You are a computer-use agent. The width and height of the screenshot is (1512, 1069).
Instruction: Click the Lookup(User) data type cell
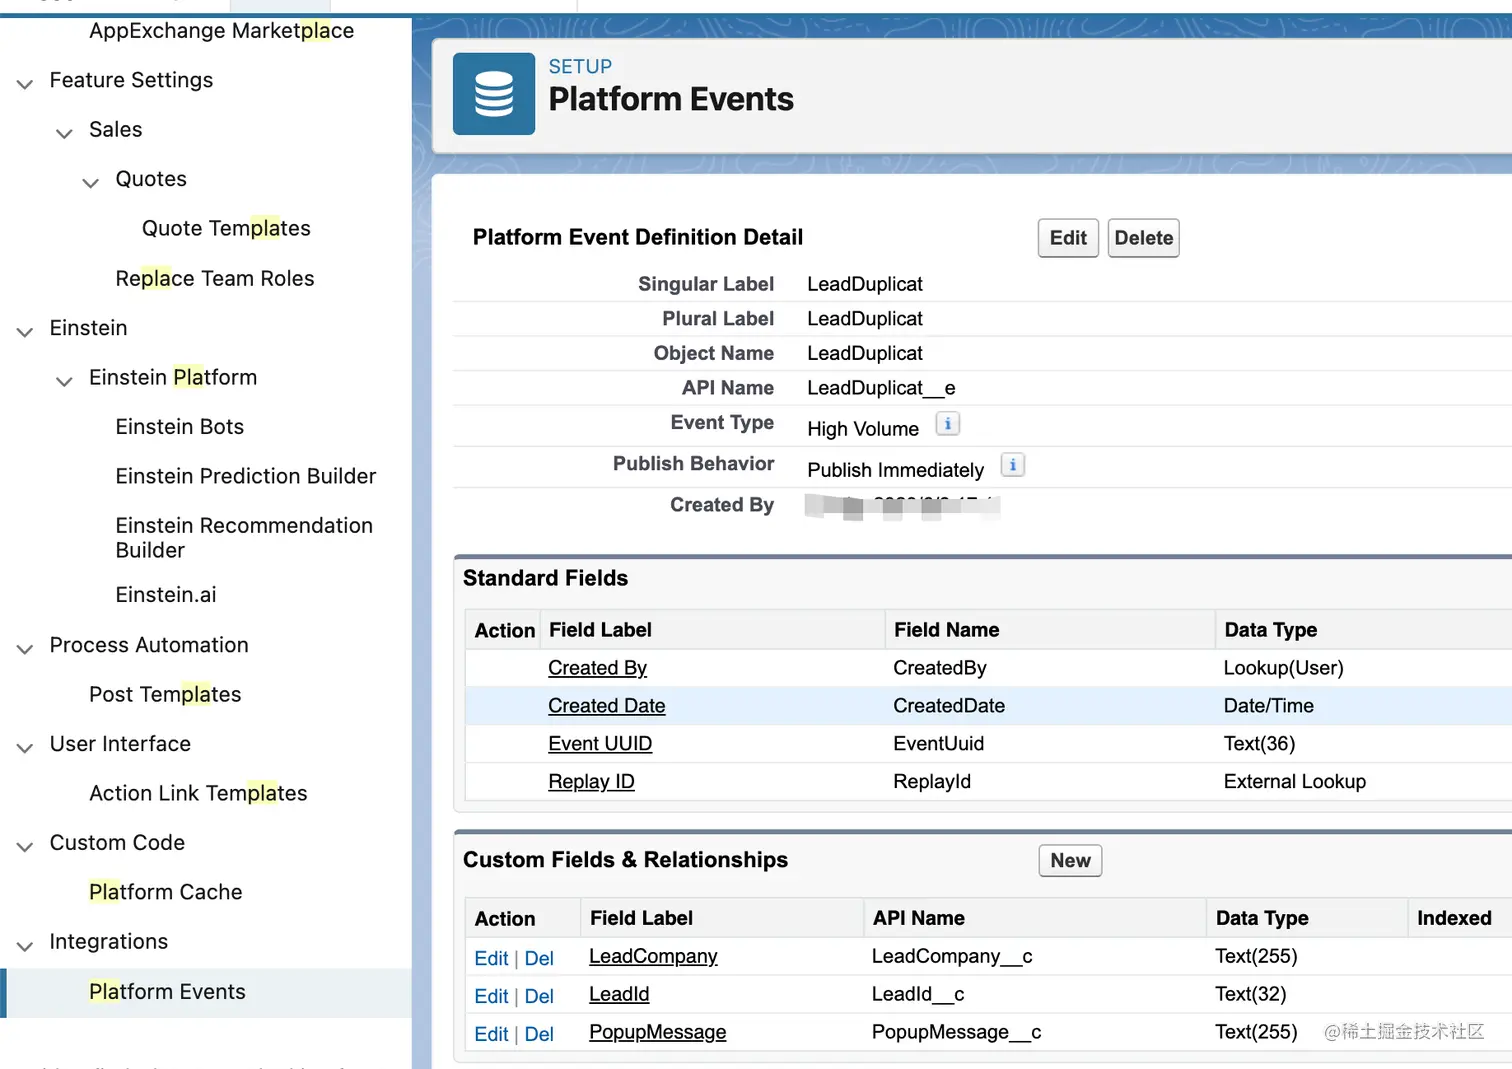pos(1283,668)
